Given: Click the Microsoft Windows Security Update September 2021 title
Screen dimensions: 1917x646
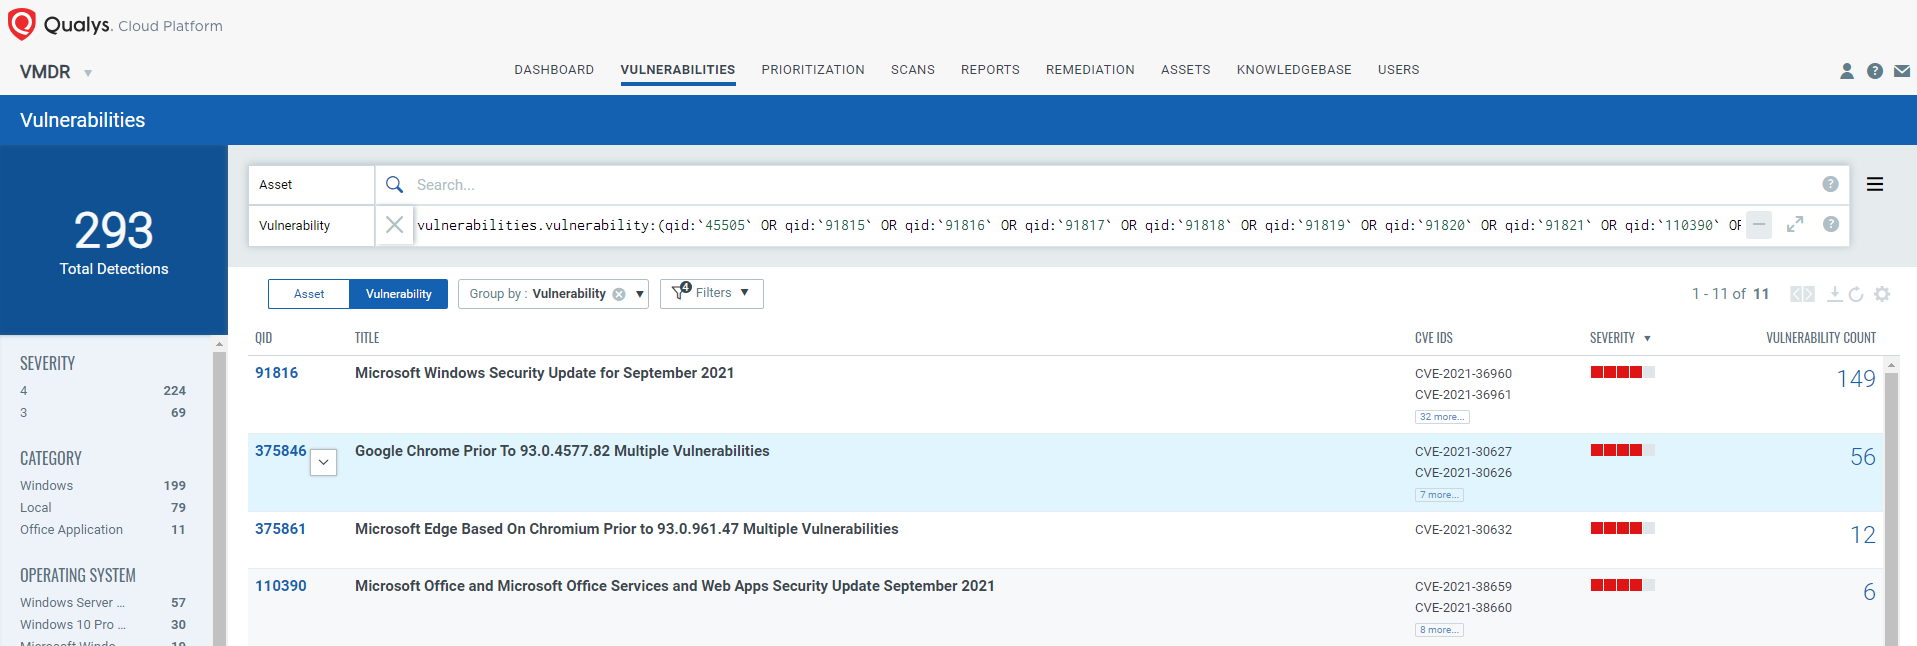Looking at the screenshot, I should pyautogui.click(x=544, y=373).
